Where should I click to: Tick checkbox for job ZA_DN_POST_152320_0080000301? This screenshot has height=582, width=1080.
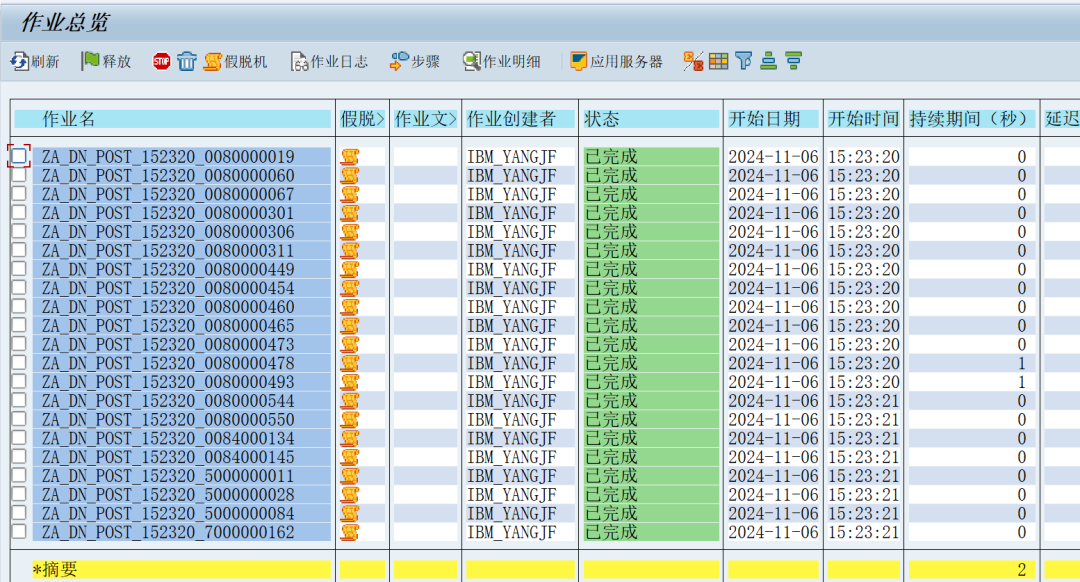(19, 212)
